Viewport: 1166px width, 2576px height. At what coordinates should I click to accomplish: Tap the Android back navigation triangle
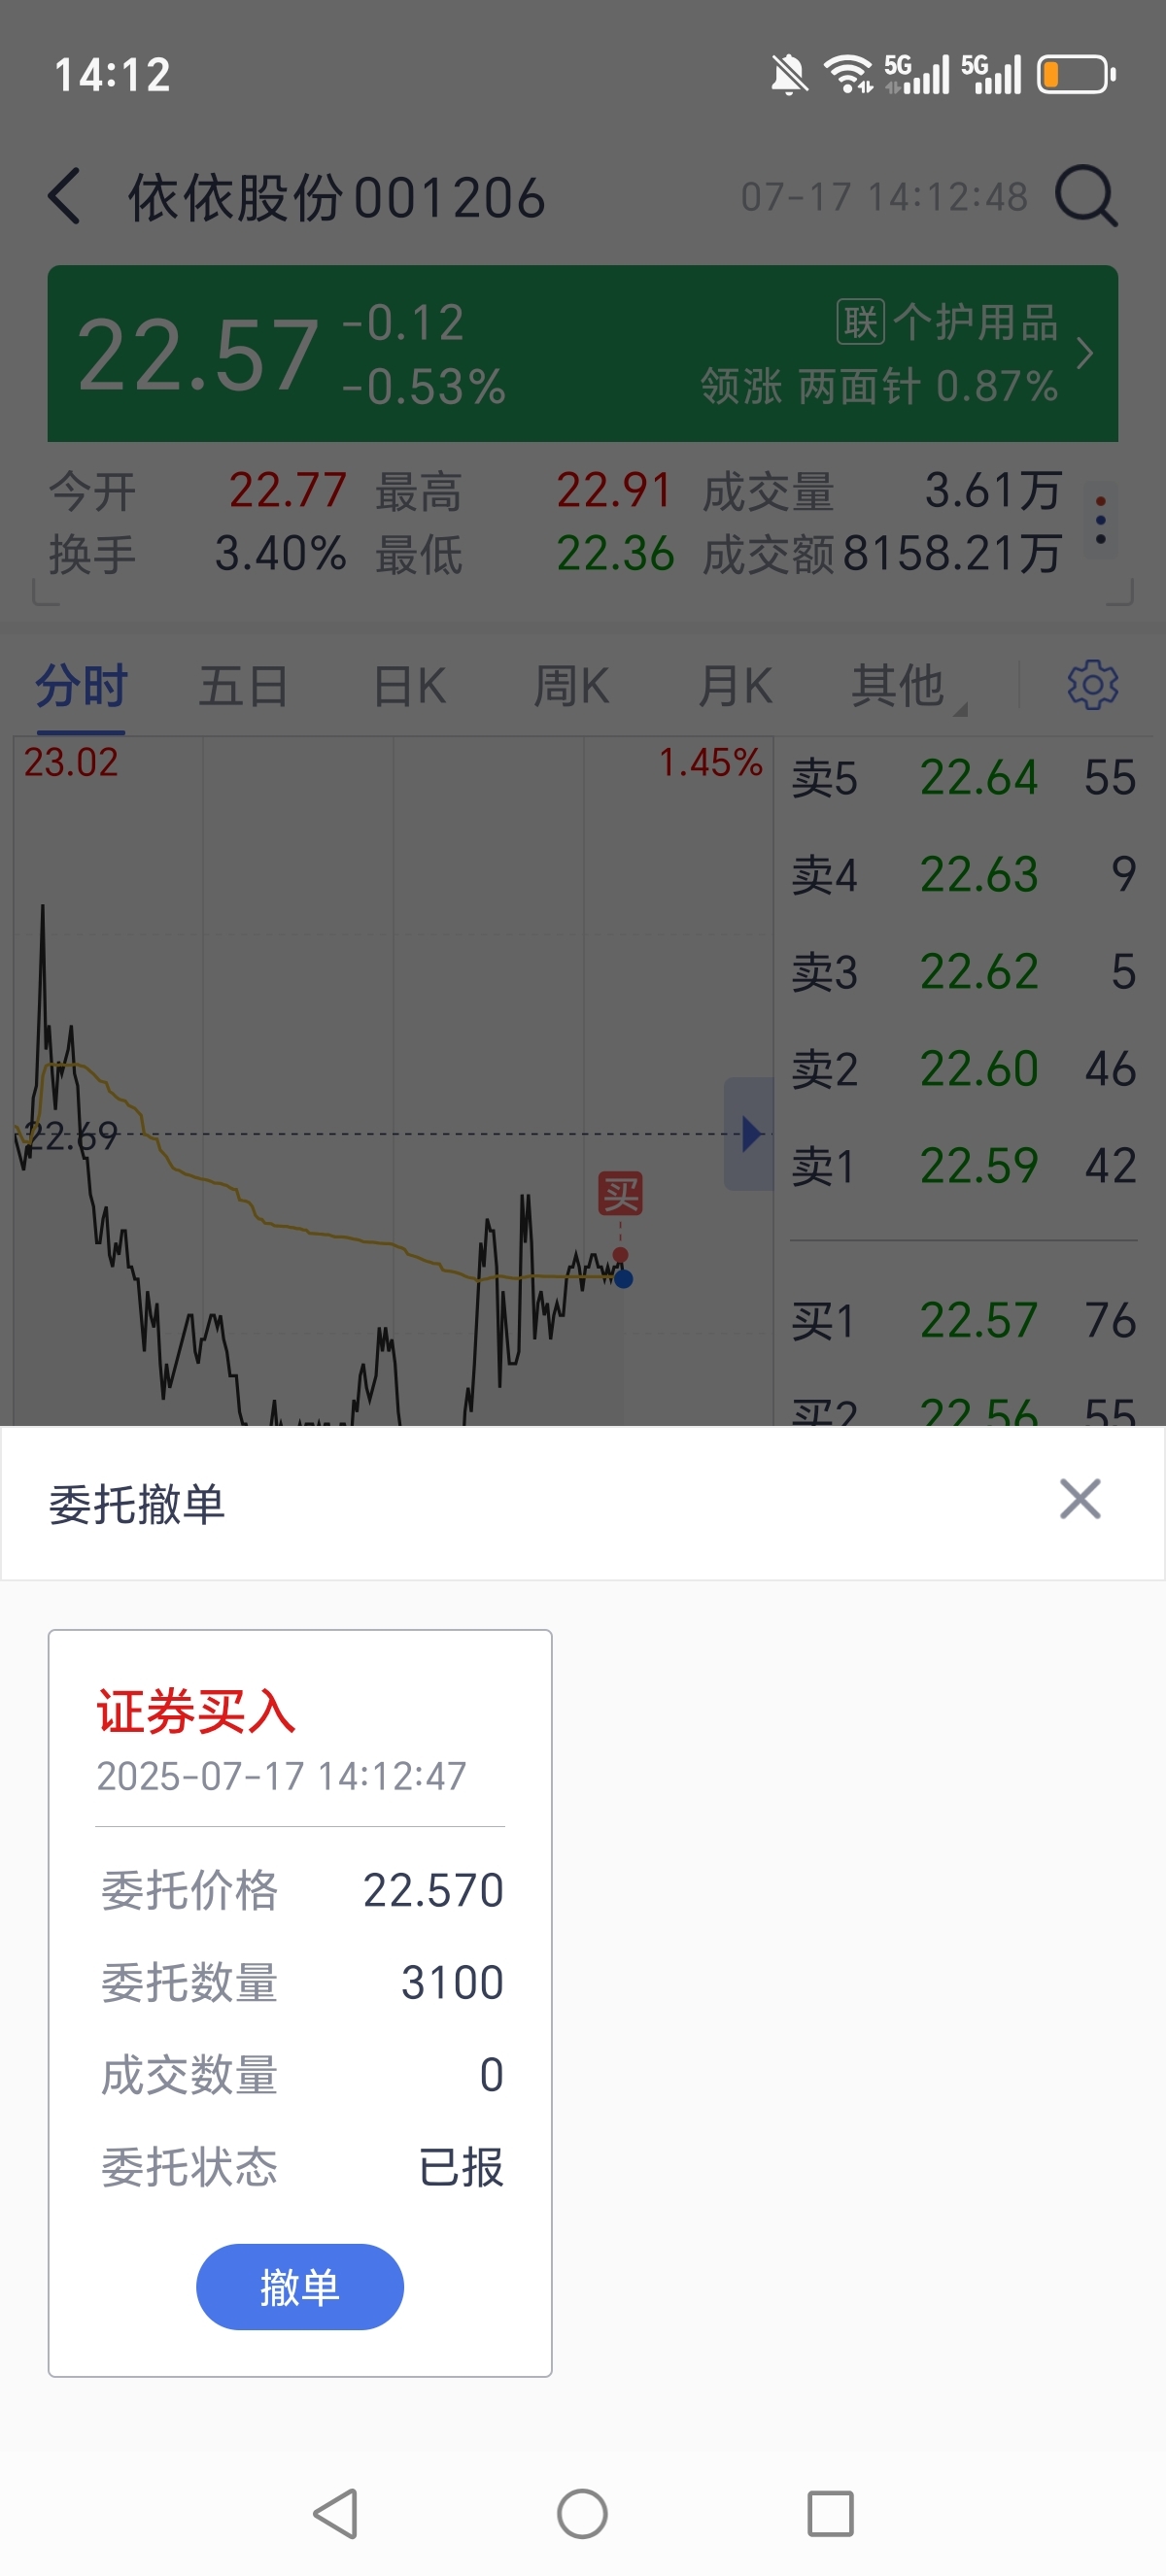tap(336, 2513)
